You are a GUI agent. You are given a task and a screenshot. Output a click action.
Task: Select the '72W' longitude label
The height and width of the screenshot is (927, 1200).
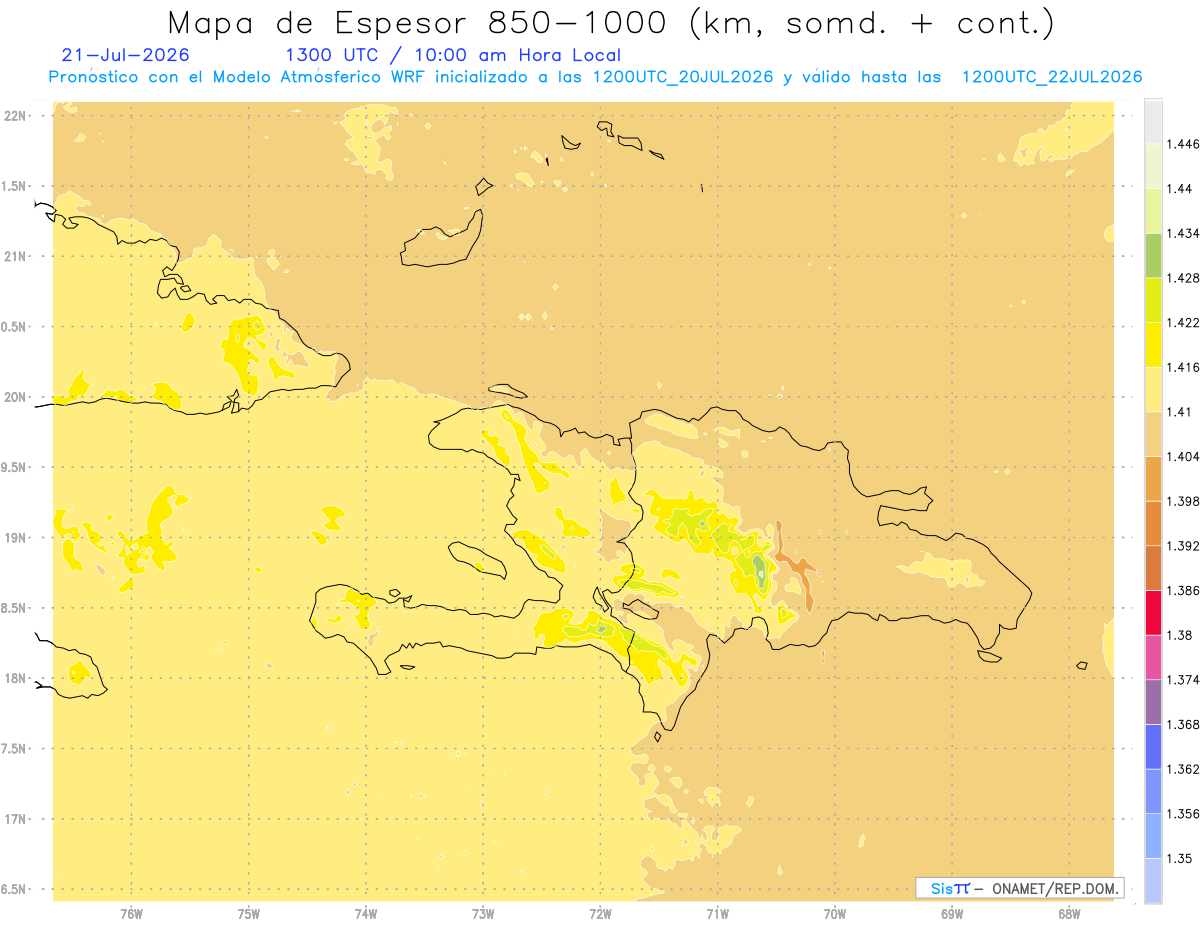tap(600, 913)
